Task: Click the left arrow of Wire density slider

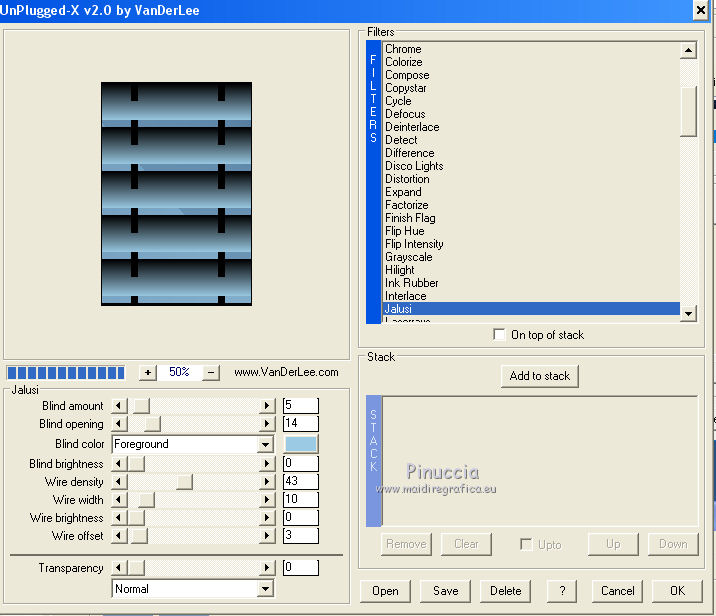Action: coord(119,481)
